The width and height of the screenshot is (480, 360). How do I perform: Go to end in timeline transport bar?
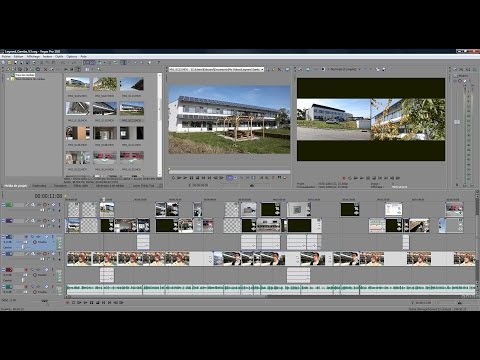109,302
